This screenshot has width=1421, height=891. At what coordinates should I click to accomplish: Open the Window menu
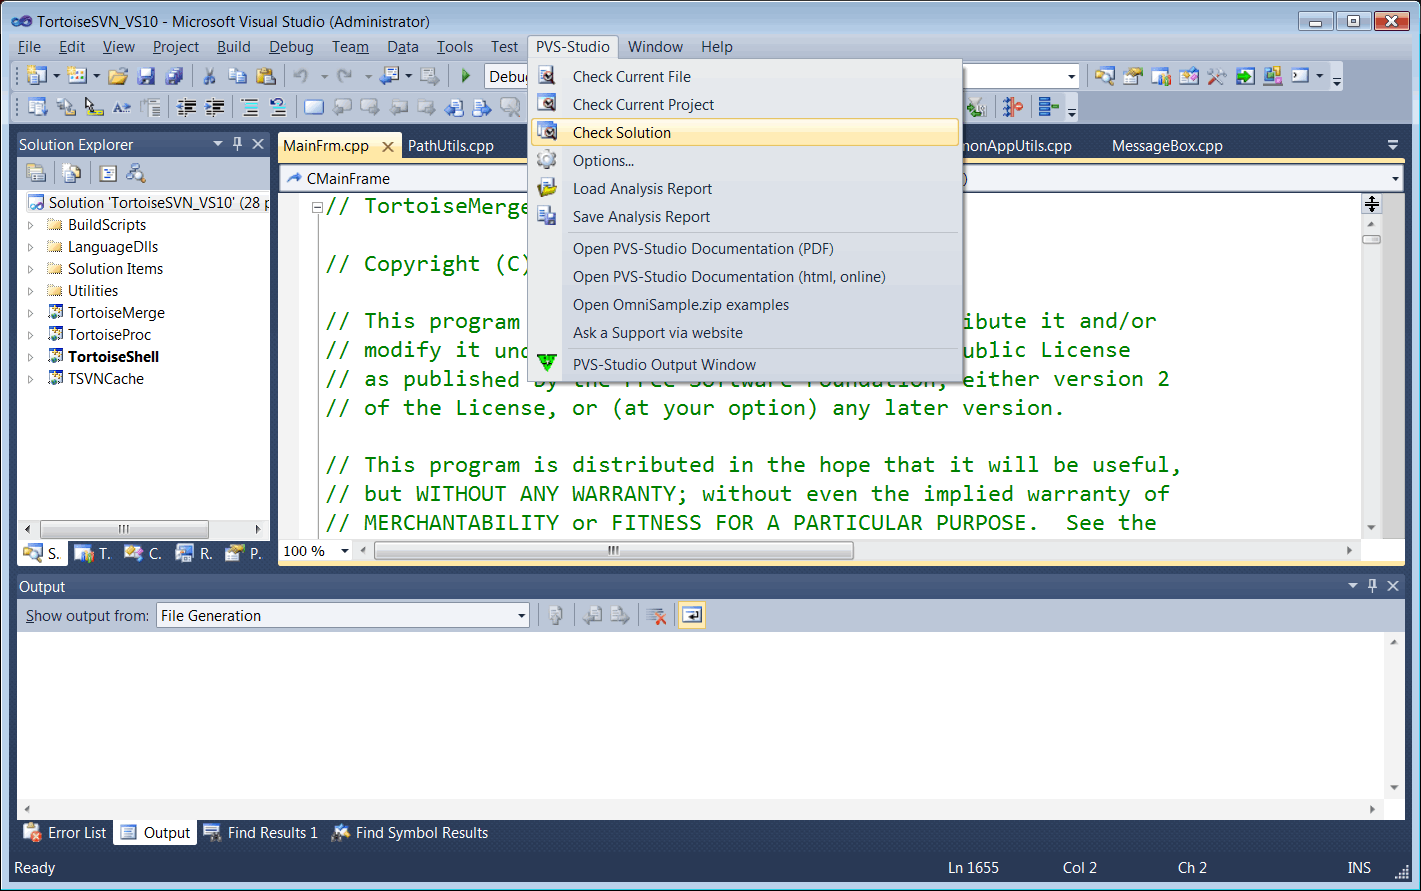point(655,47)
